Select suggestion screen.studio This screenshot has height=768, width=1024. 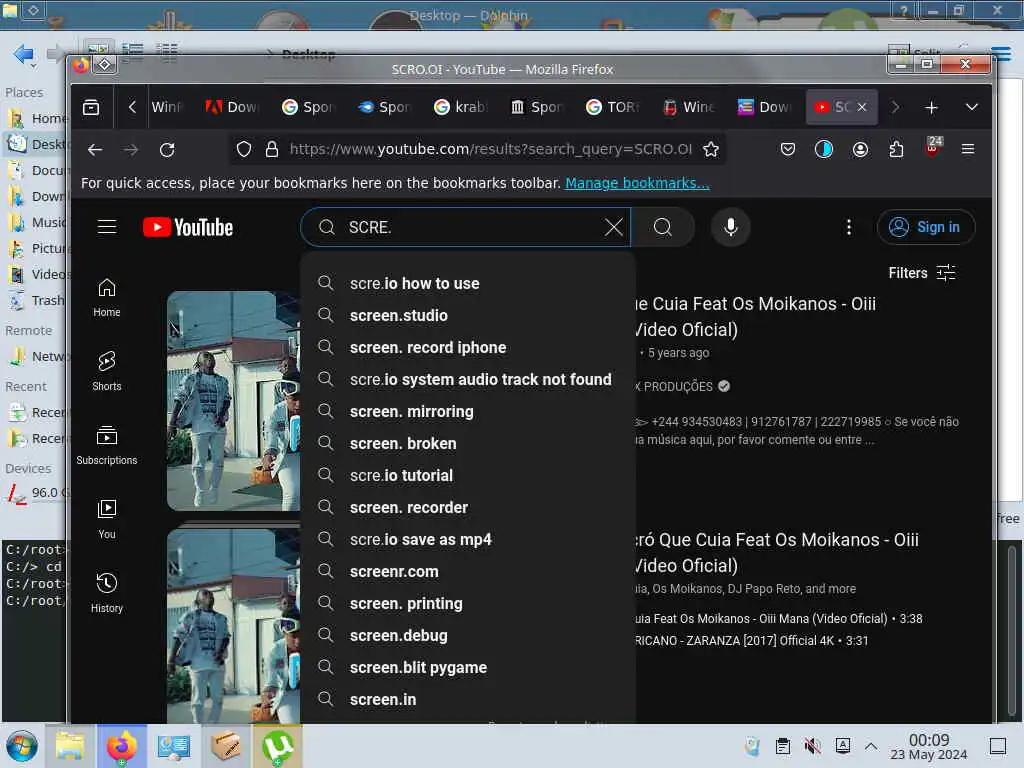[468, 315]
